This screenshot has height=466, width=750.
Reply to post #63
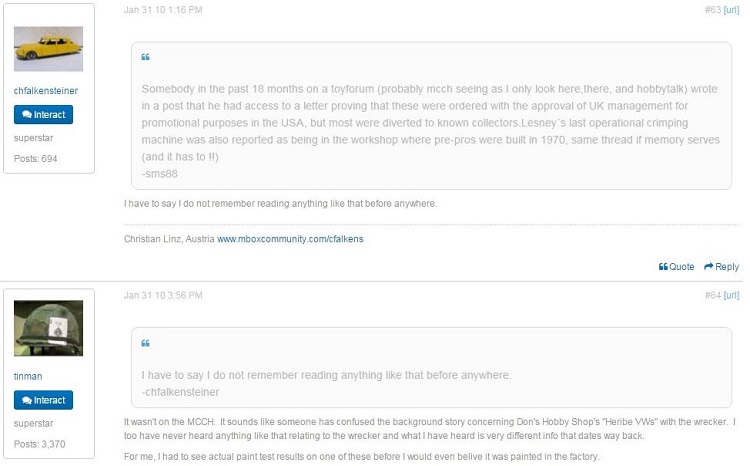pyautogui.click(x=721, y=266)
